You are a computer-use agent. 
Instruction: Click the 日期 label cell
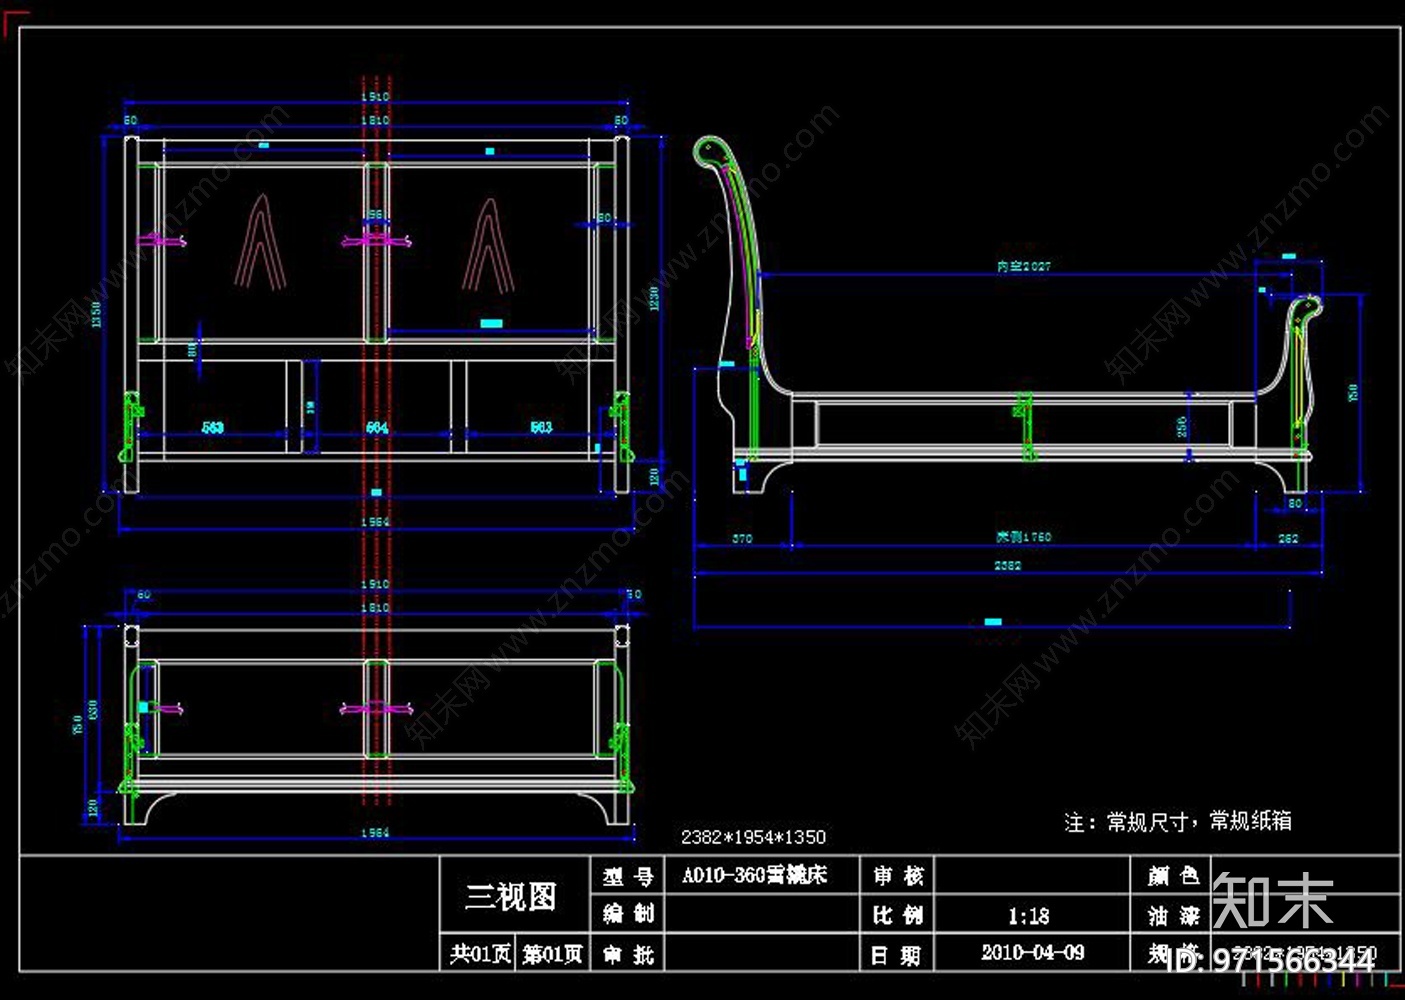[896, 955]
